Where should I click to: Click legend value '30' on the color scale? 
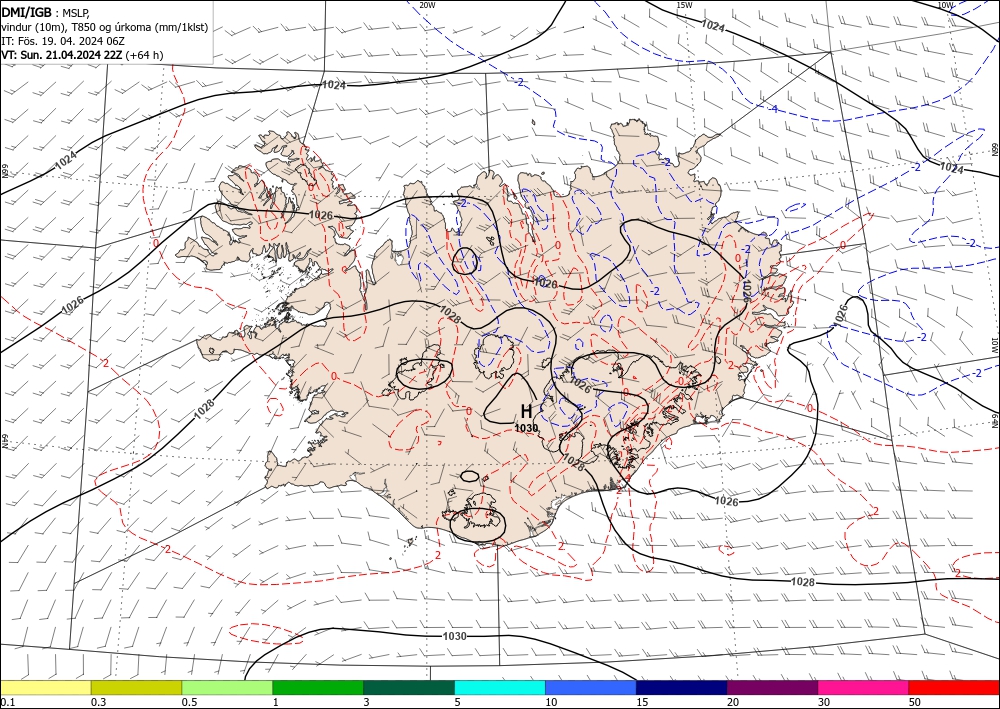824,702
